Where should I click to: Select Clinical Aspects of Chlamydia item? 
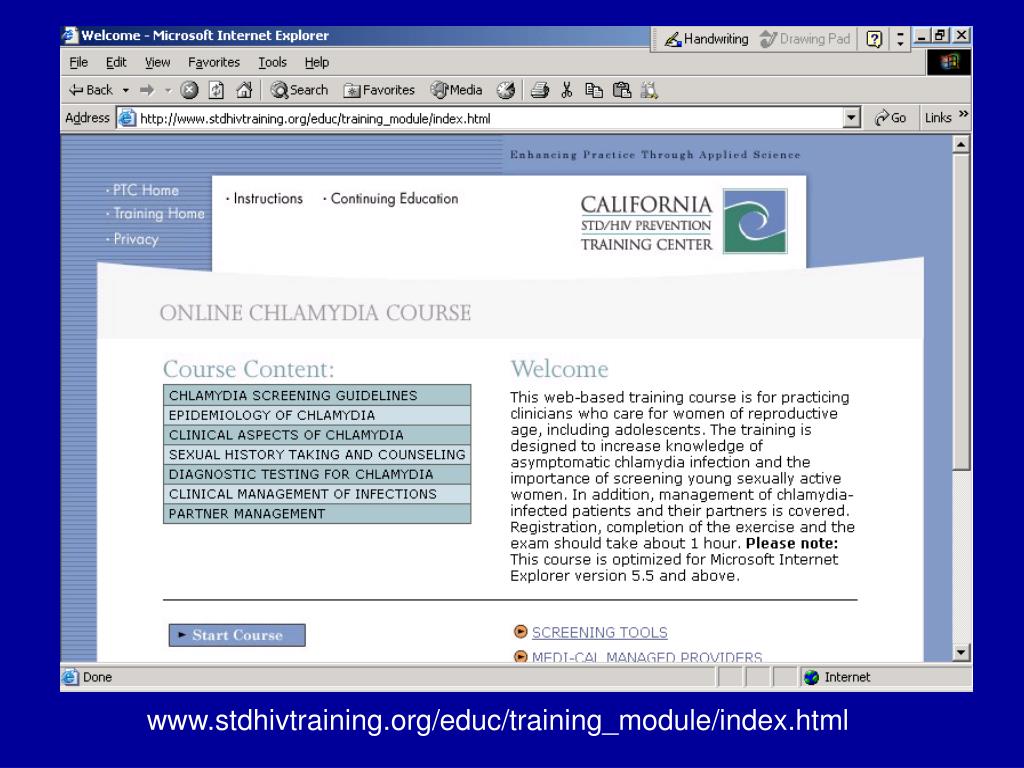tap(317, 435)
